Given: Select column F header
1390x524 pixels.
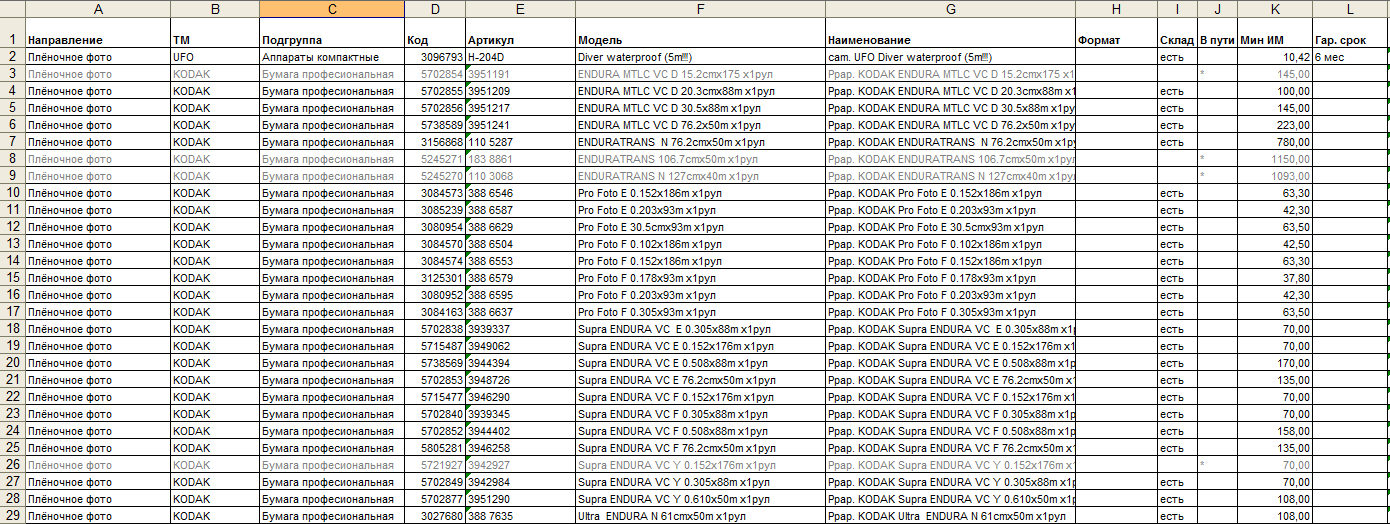Looking at the screenshot, I should tap(700, 9).
